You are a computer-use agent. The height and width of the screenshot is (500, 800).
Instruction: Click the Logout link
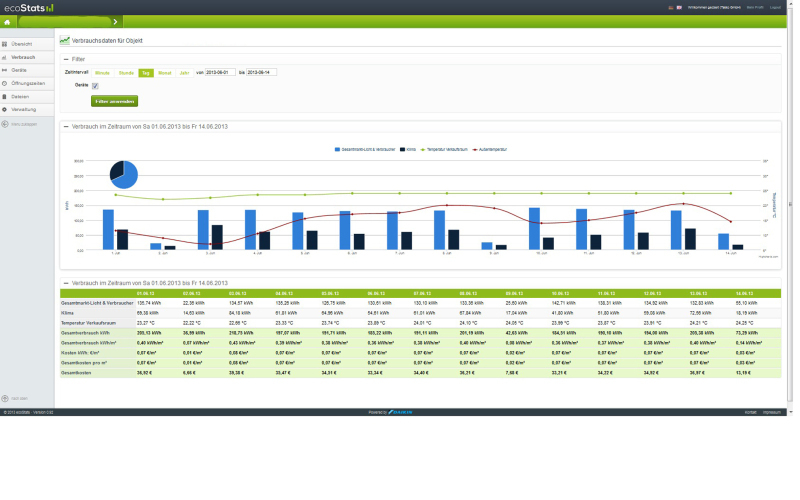tap(776, 8)
